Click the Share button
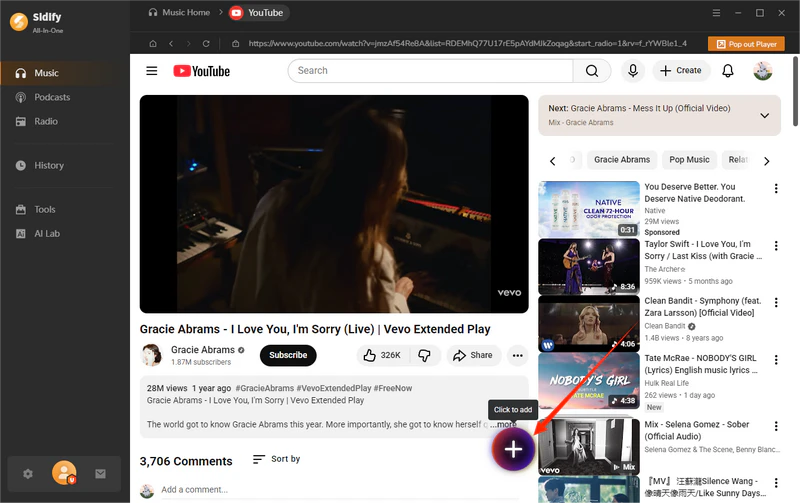The image size is (800, 503). click(x=473, y=355)
